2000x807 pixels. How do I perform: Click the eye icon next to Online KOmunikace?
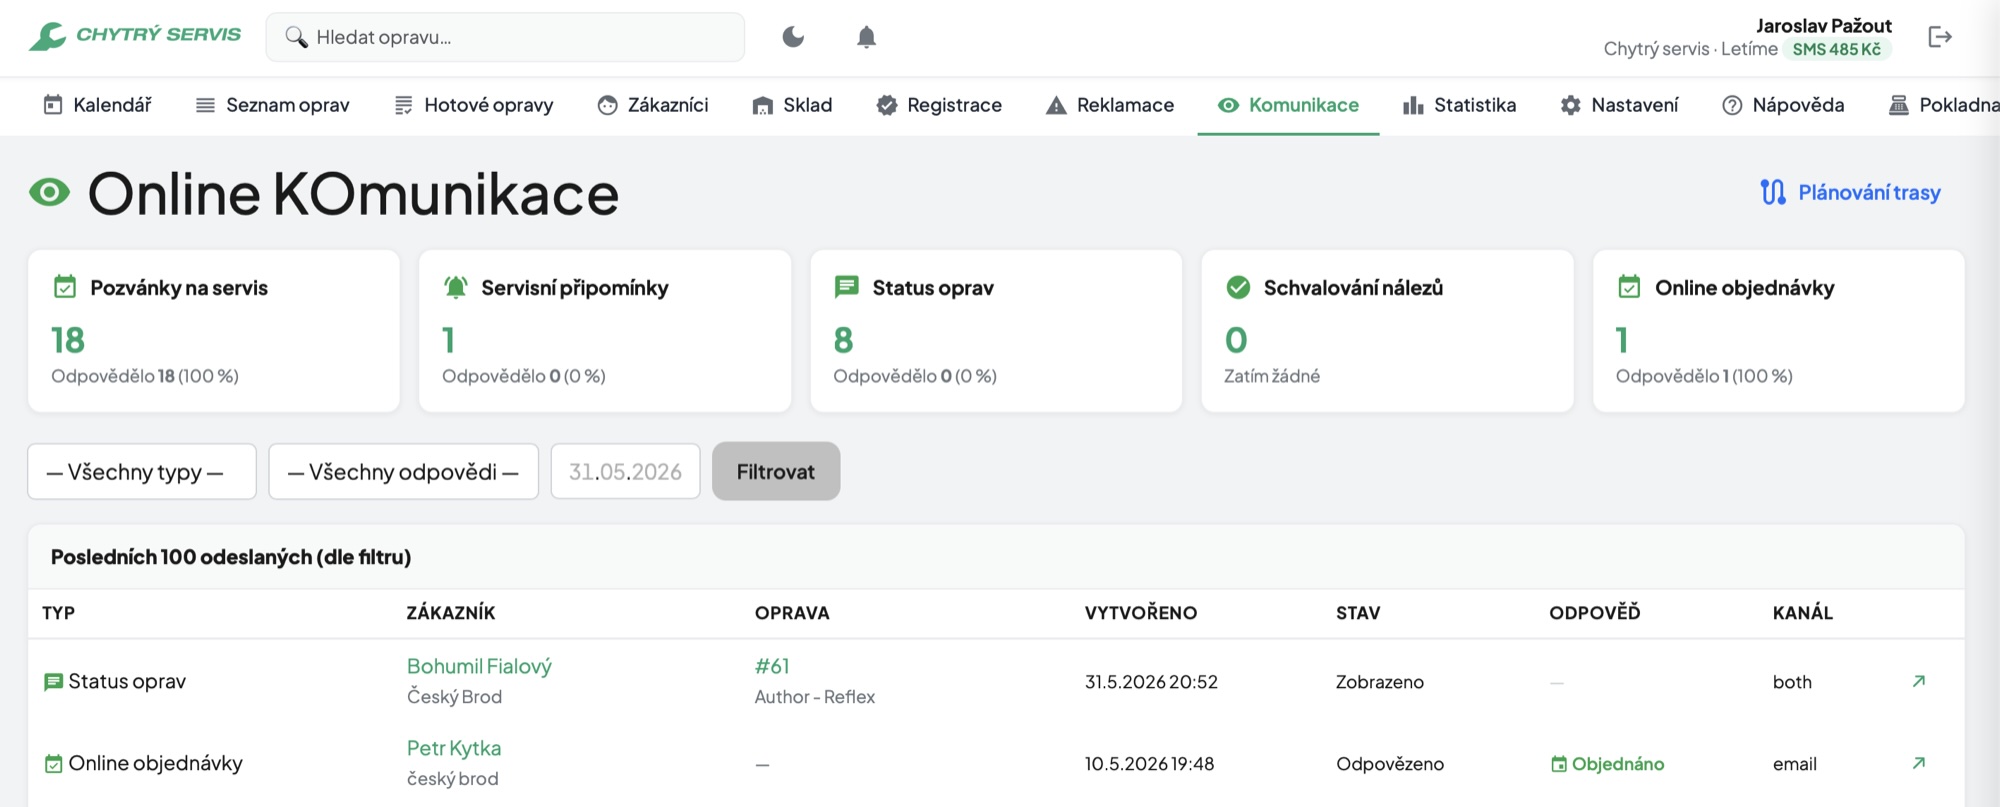coord(50,192)
